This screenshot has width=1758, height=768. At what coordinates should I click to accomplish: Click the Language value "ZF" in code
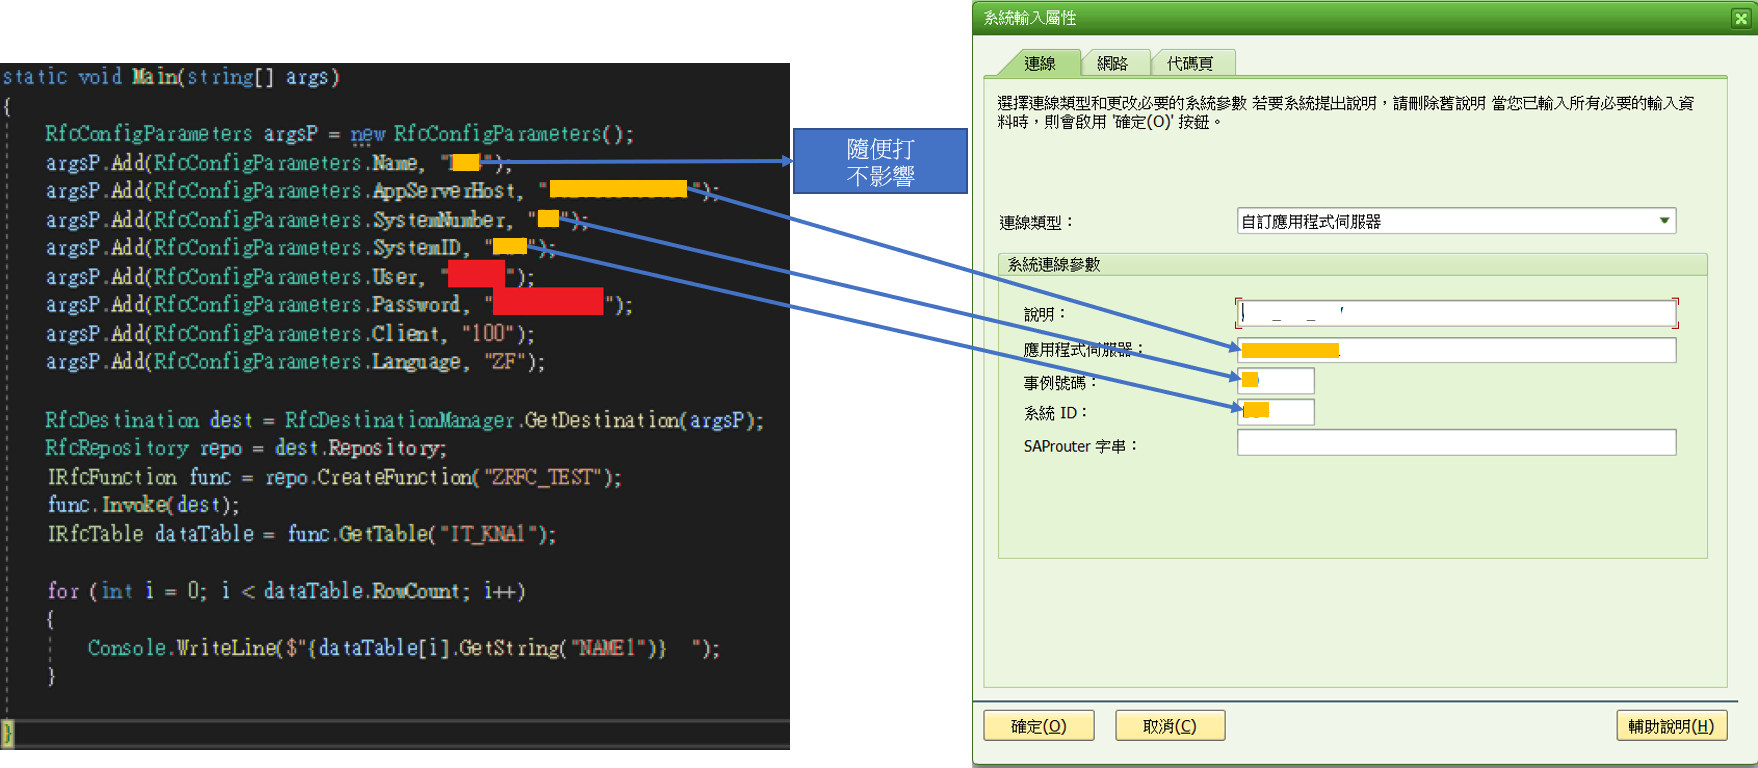(x=503, y=361)
